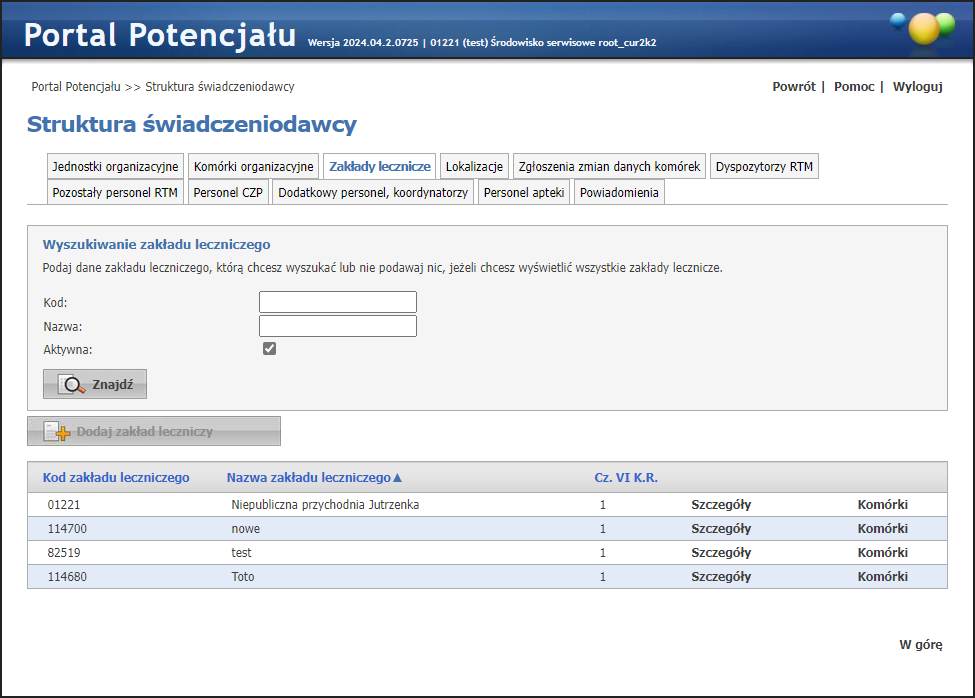Open Szczegóły for Niepubliczna przychodnia Jutrzenka

point(721,505)
